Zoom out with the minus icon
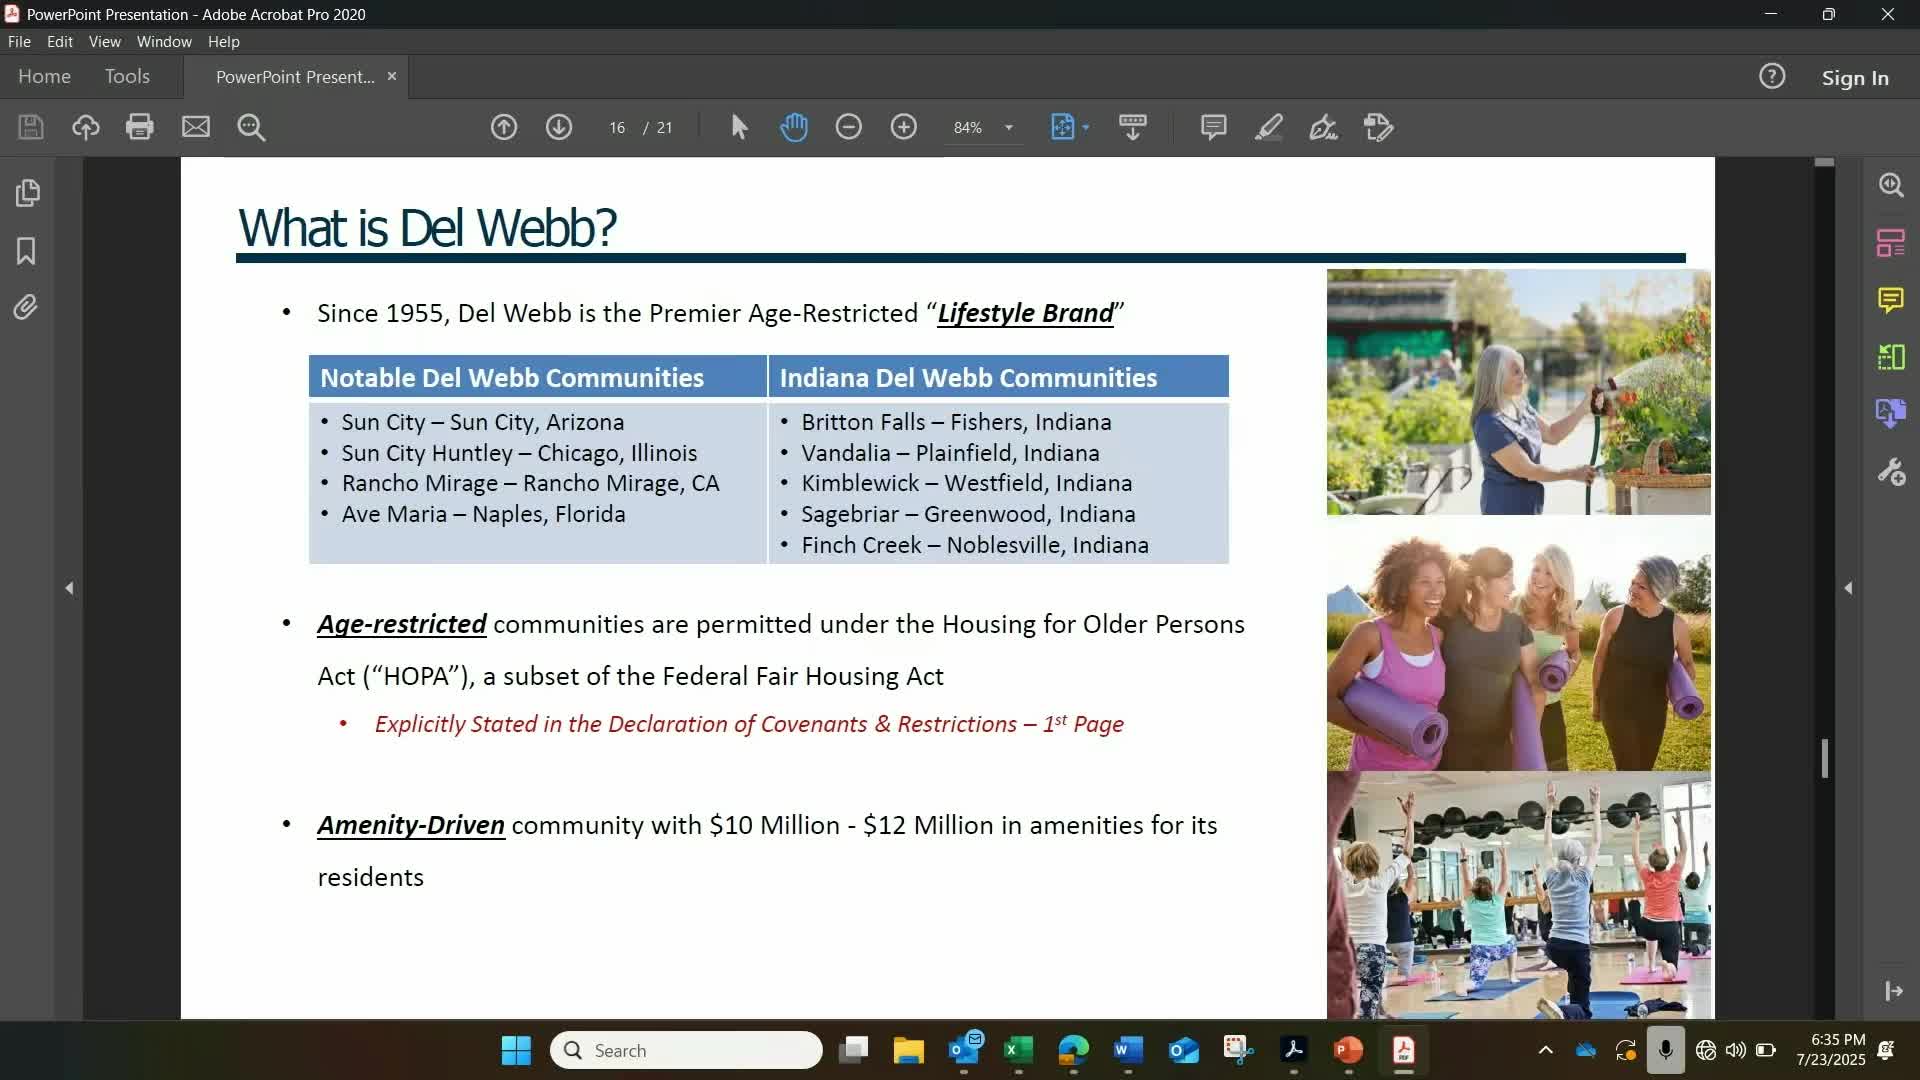The image size is (1920, 1080). pyautogui.click(x=849, y=127)
